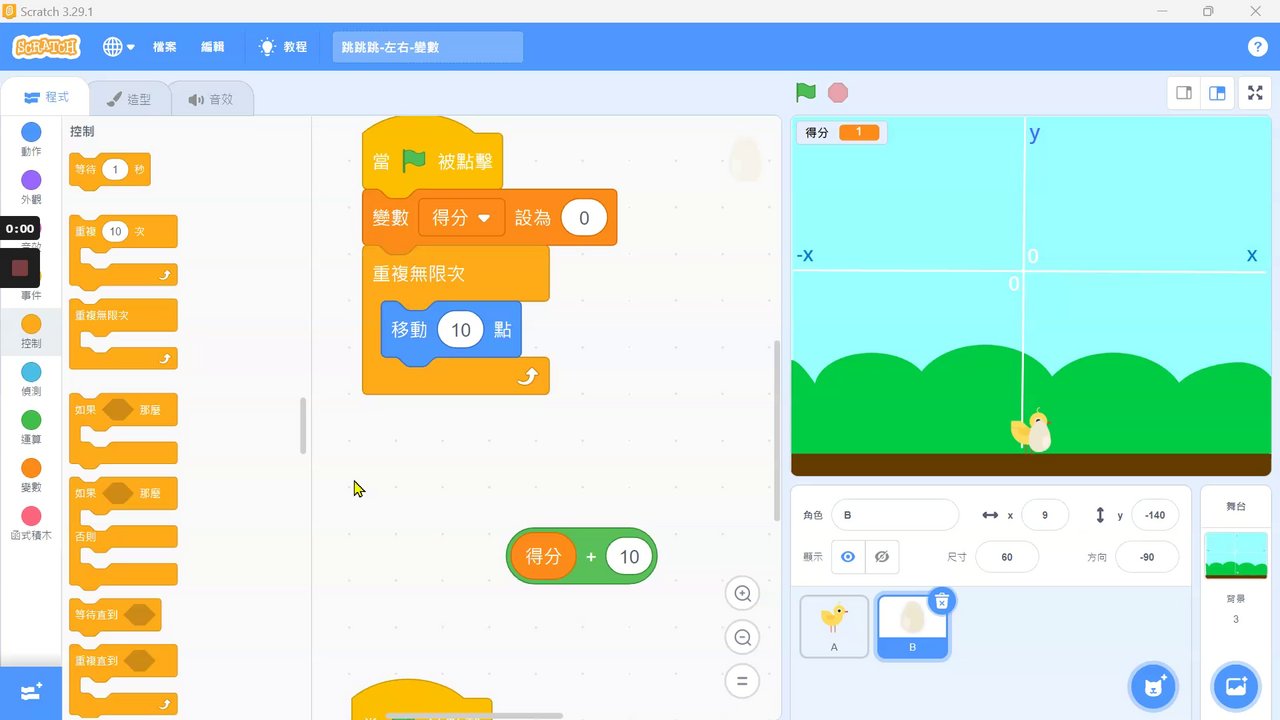Click the 得分 variable in the addition block
The width and height of the screenshot is (1280, 720).
click(543, 556)
